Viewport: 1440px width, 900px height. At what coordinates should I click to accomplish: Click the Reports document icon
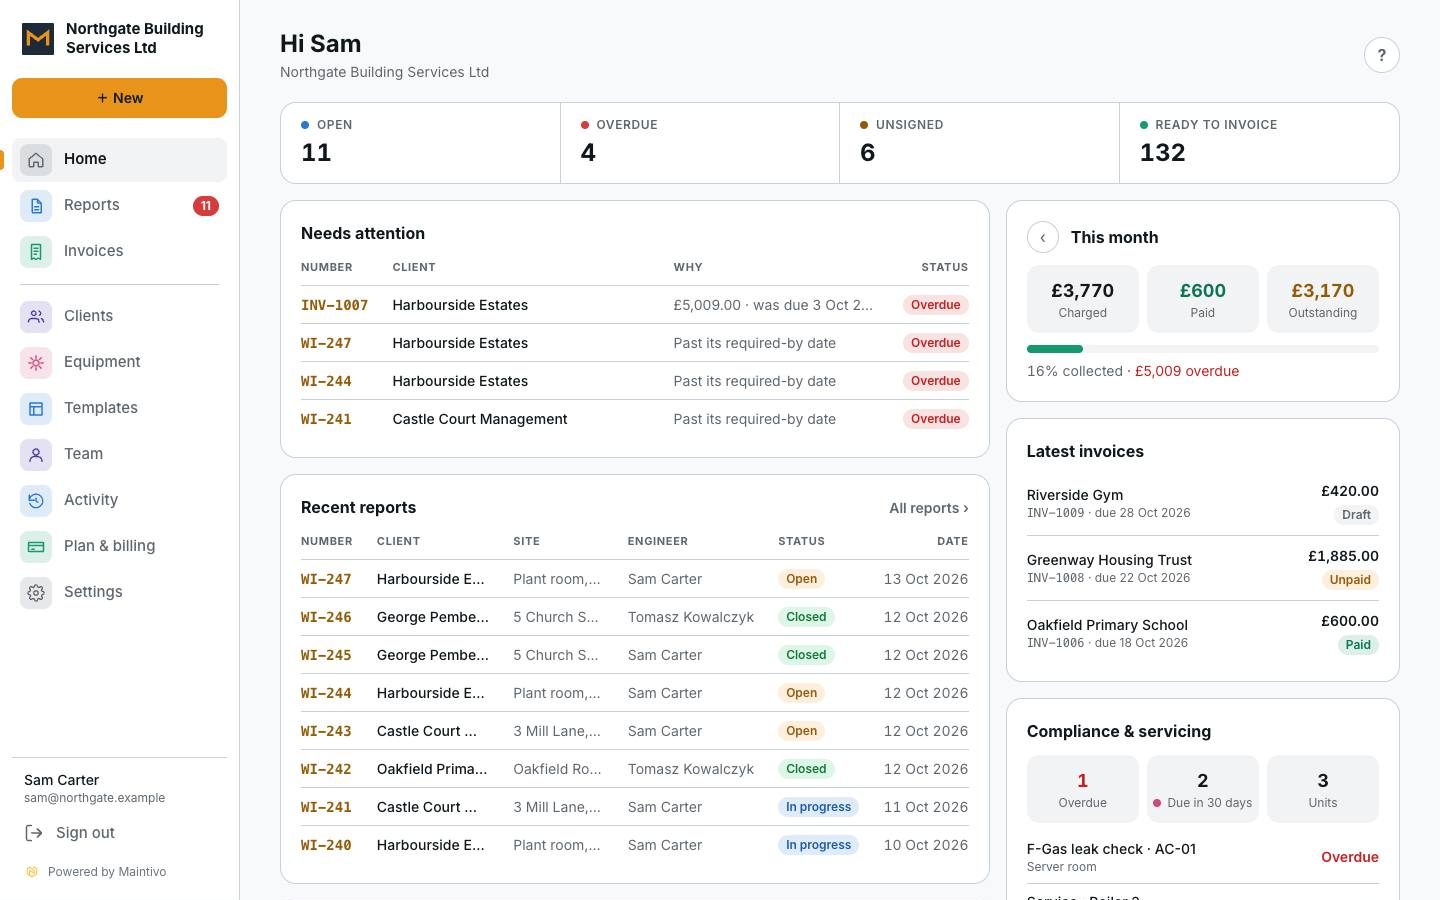[x=36, y=206]
